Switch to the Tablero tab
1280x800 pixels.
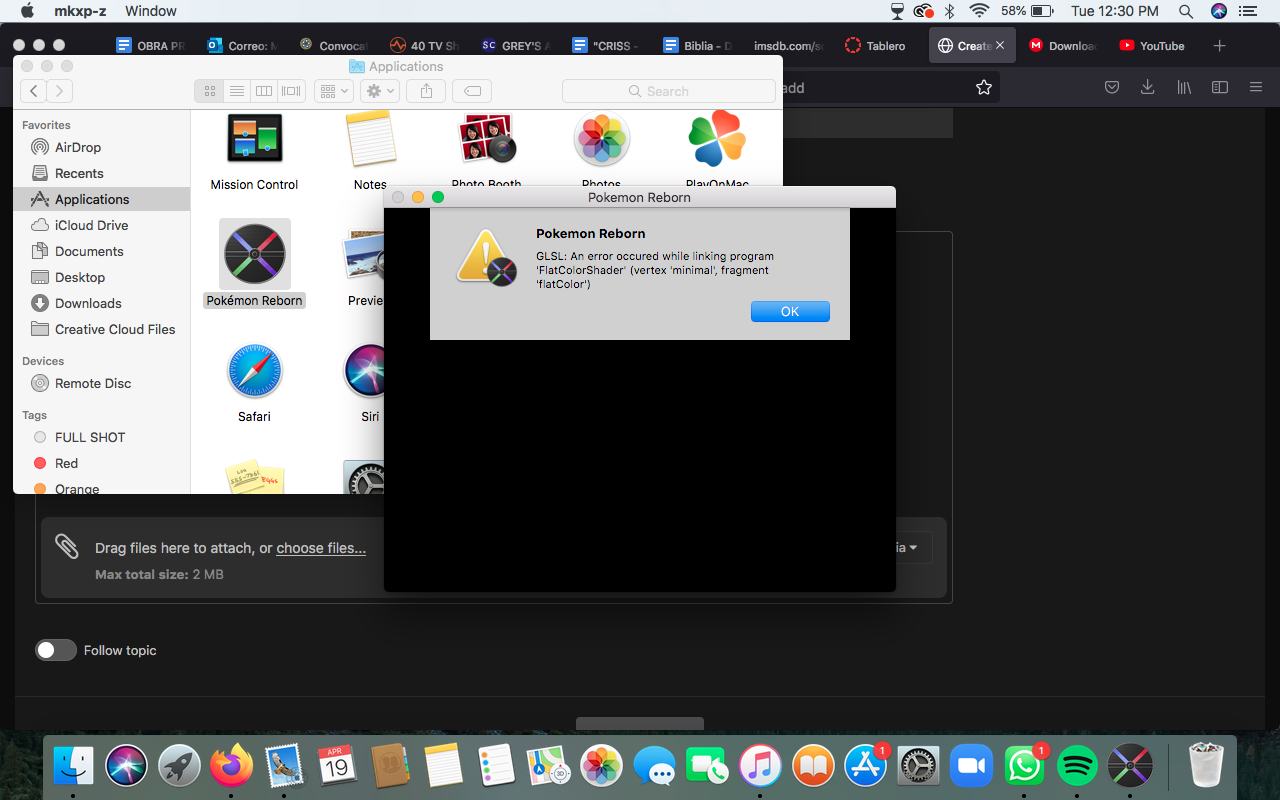[875, 46]
